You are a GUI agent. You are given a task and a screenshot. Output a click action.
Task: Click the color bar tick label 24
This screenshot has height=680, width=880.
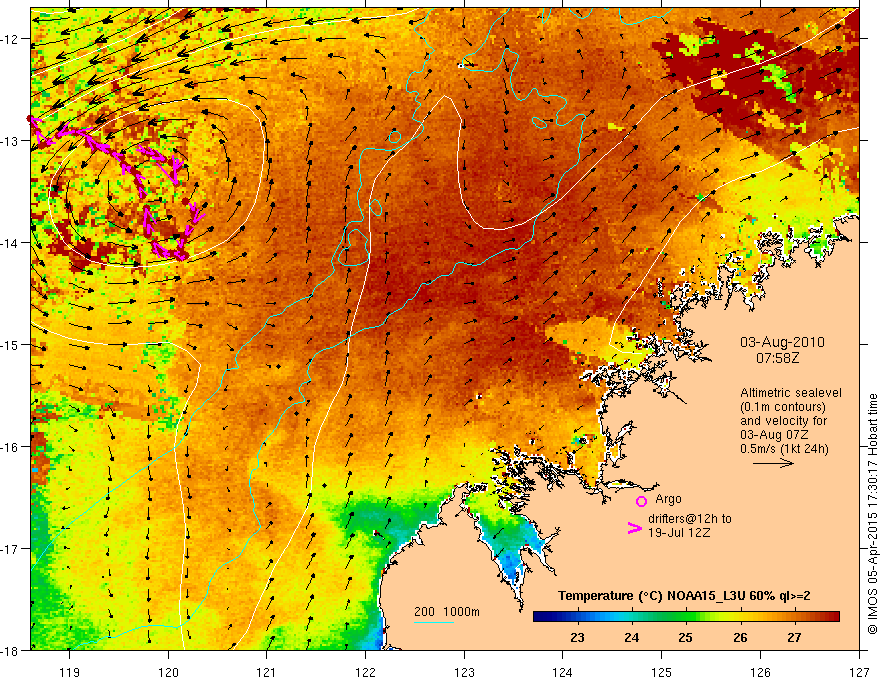tap(631, 638)
